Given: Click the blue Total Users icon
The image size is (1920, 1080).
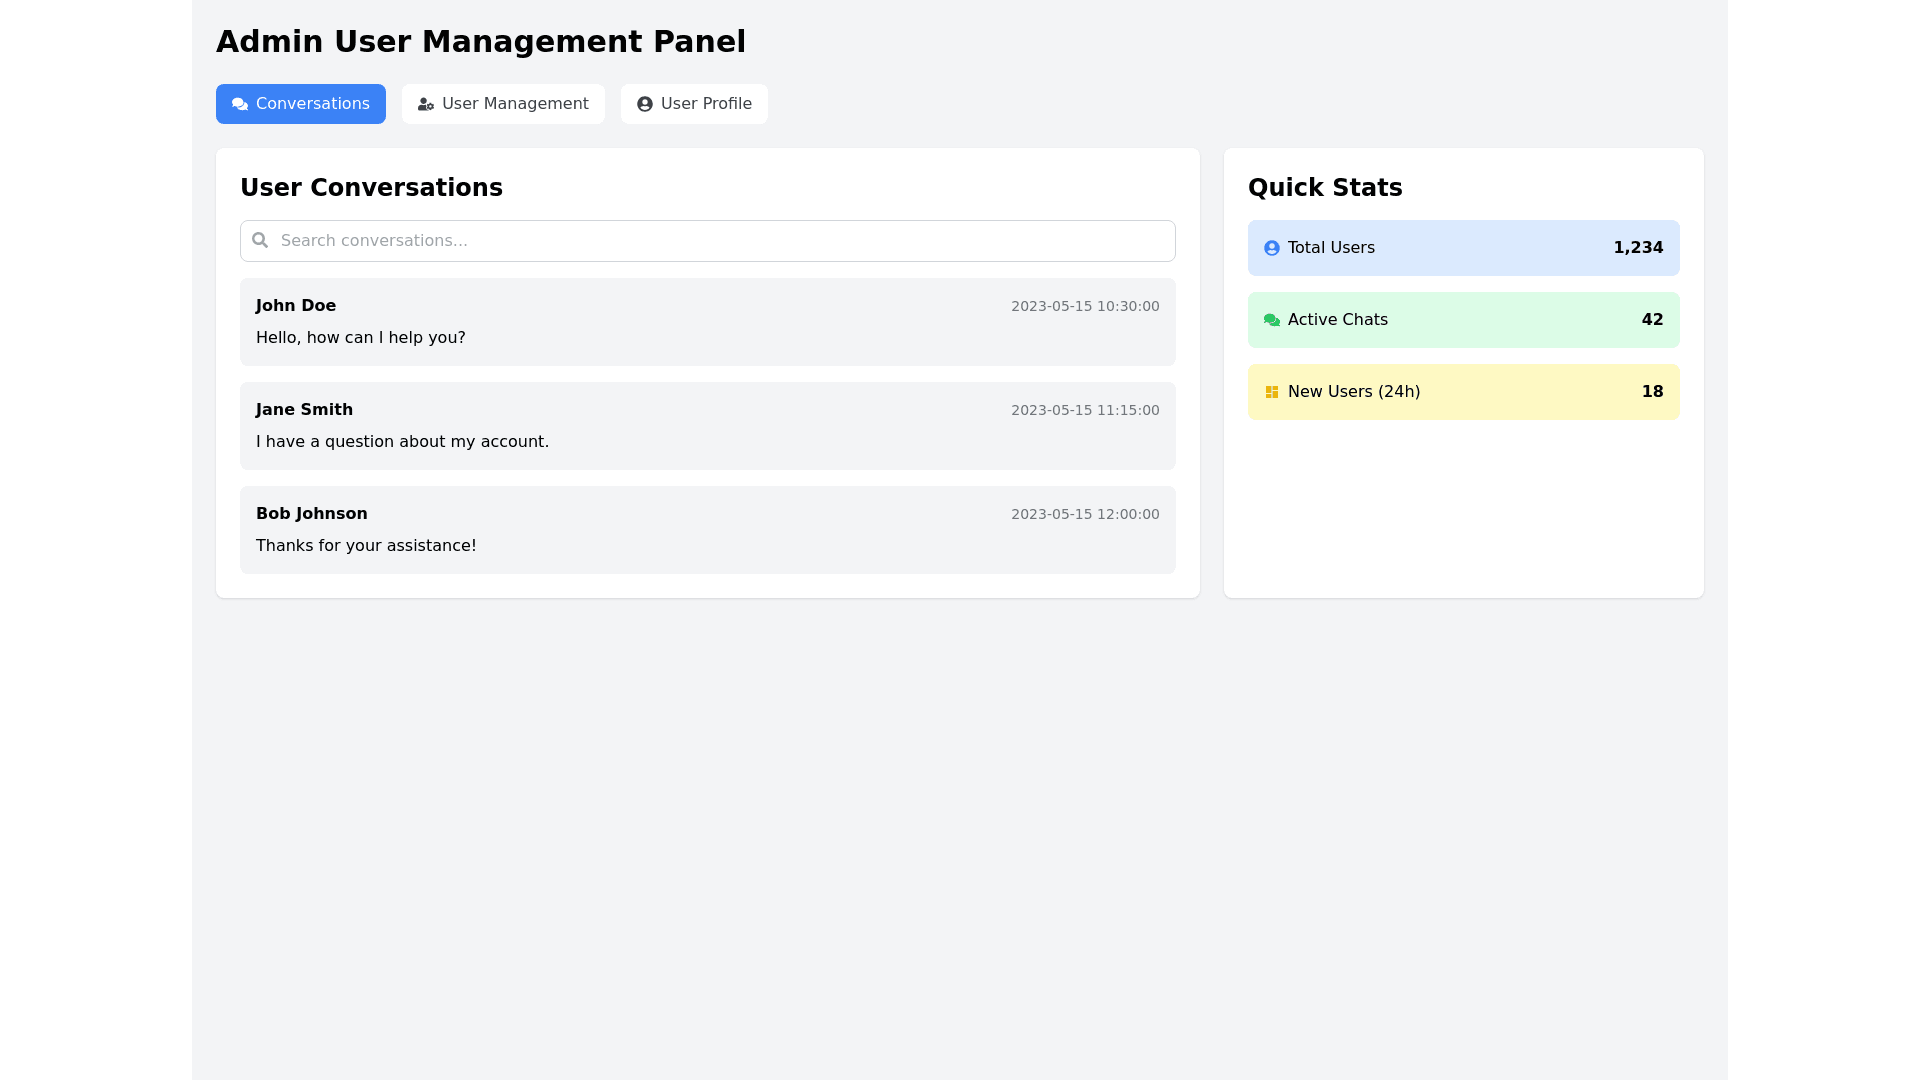Looking at the screenshot, I should pos(1272,248).
